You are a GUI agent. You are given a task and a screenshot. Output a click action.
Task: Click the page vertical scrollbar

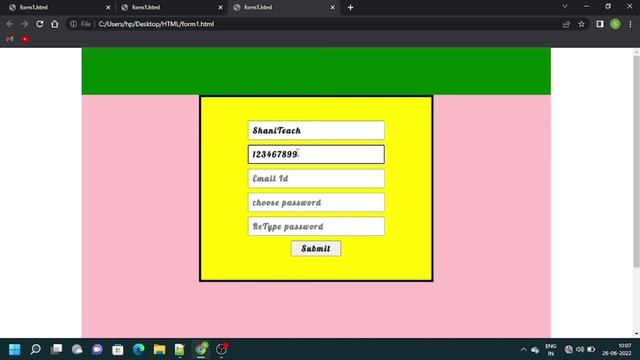click(636, 161)
